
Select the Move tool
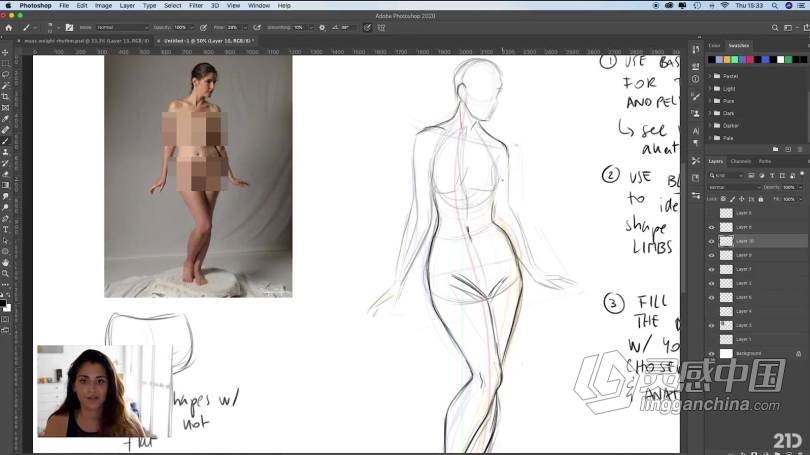click(x=5, y=53)
